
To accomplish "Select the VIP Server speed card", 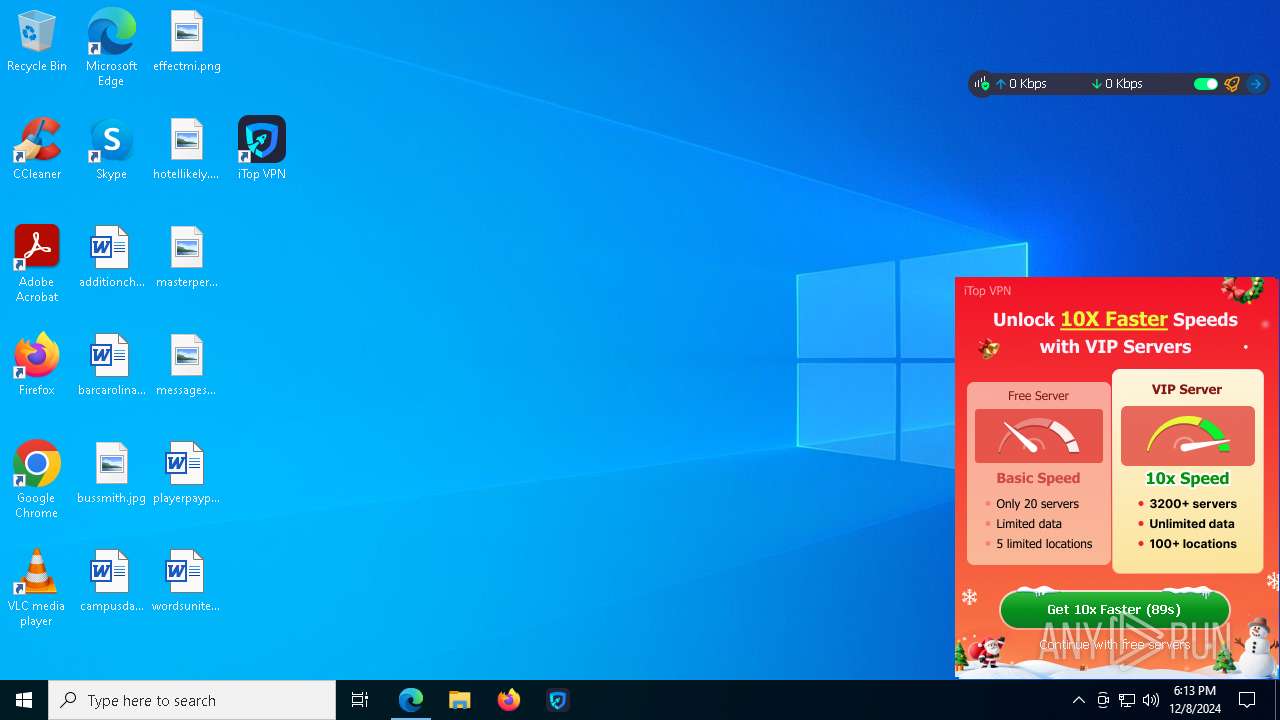I will (1187, 471).
